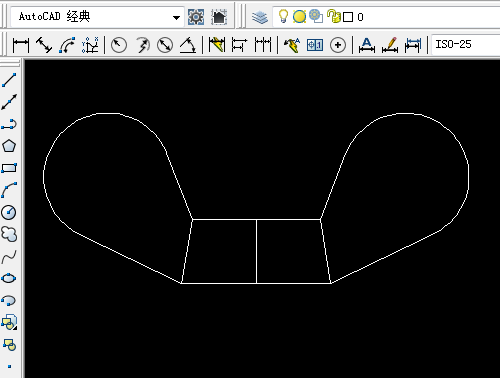This screenshot has height=378, width=500.
Task: Select the Construction Line tool
Action: point(9,102)
